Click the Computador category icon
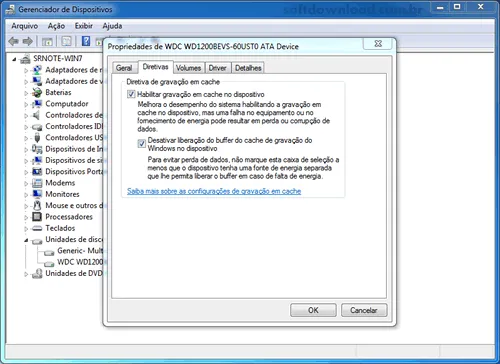500x364 pixels. click(37, 104)
